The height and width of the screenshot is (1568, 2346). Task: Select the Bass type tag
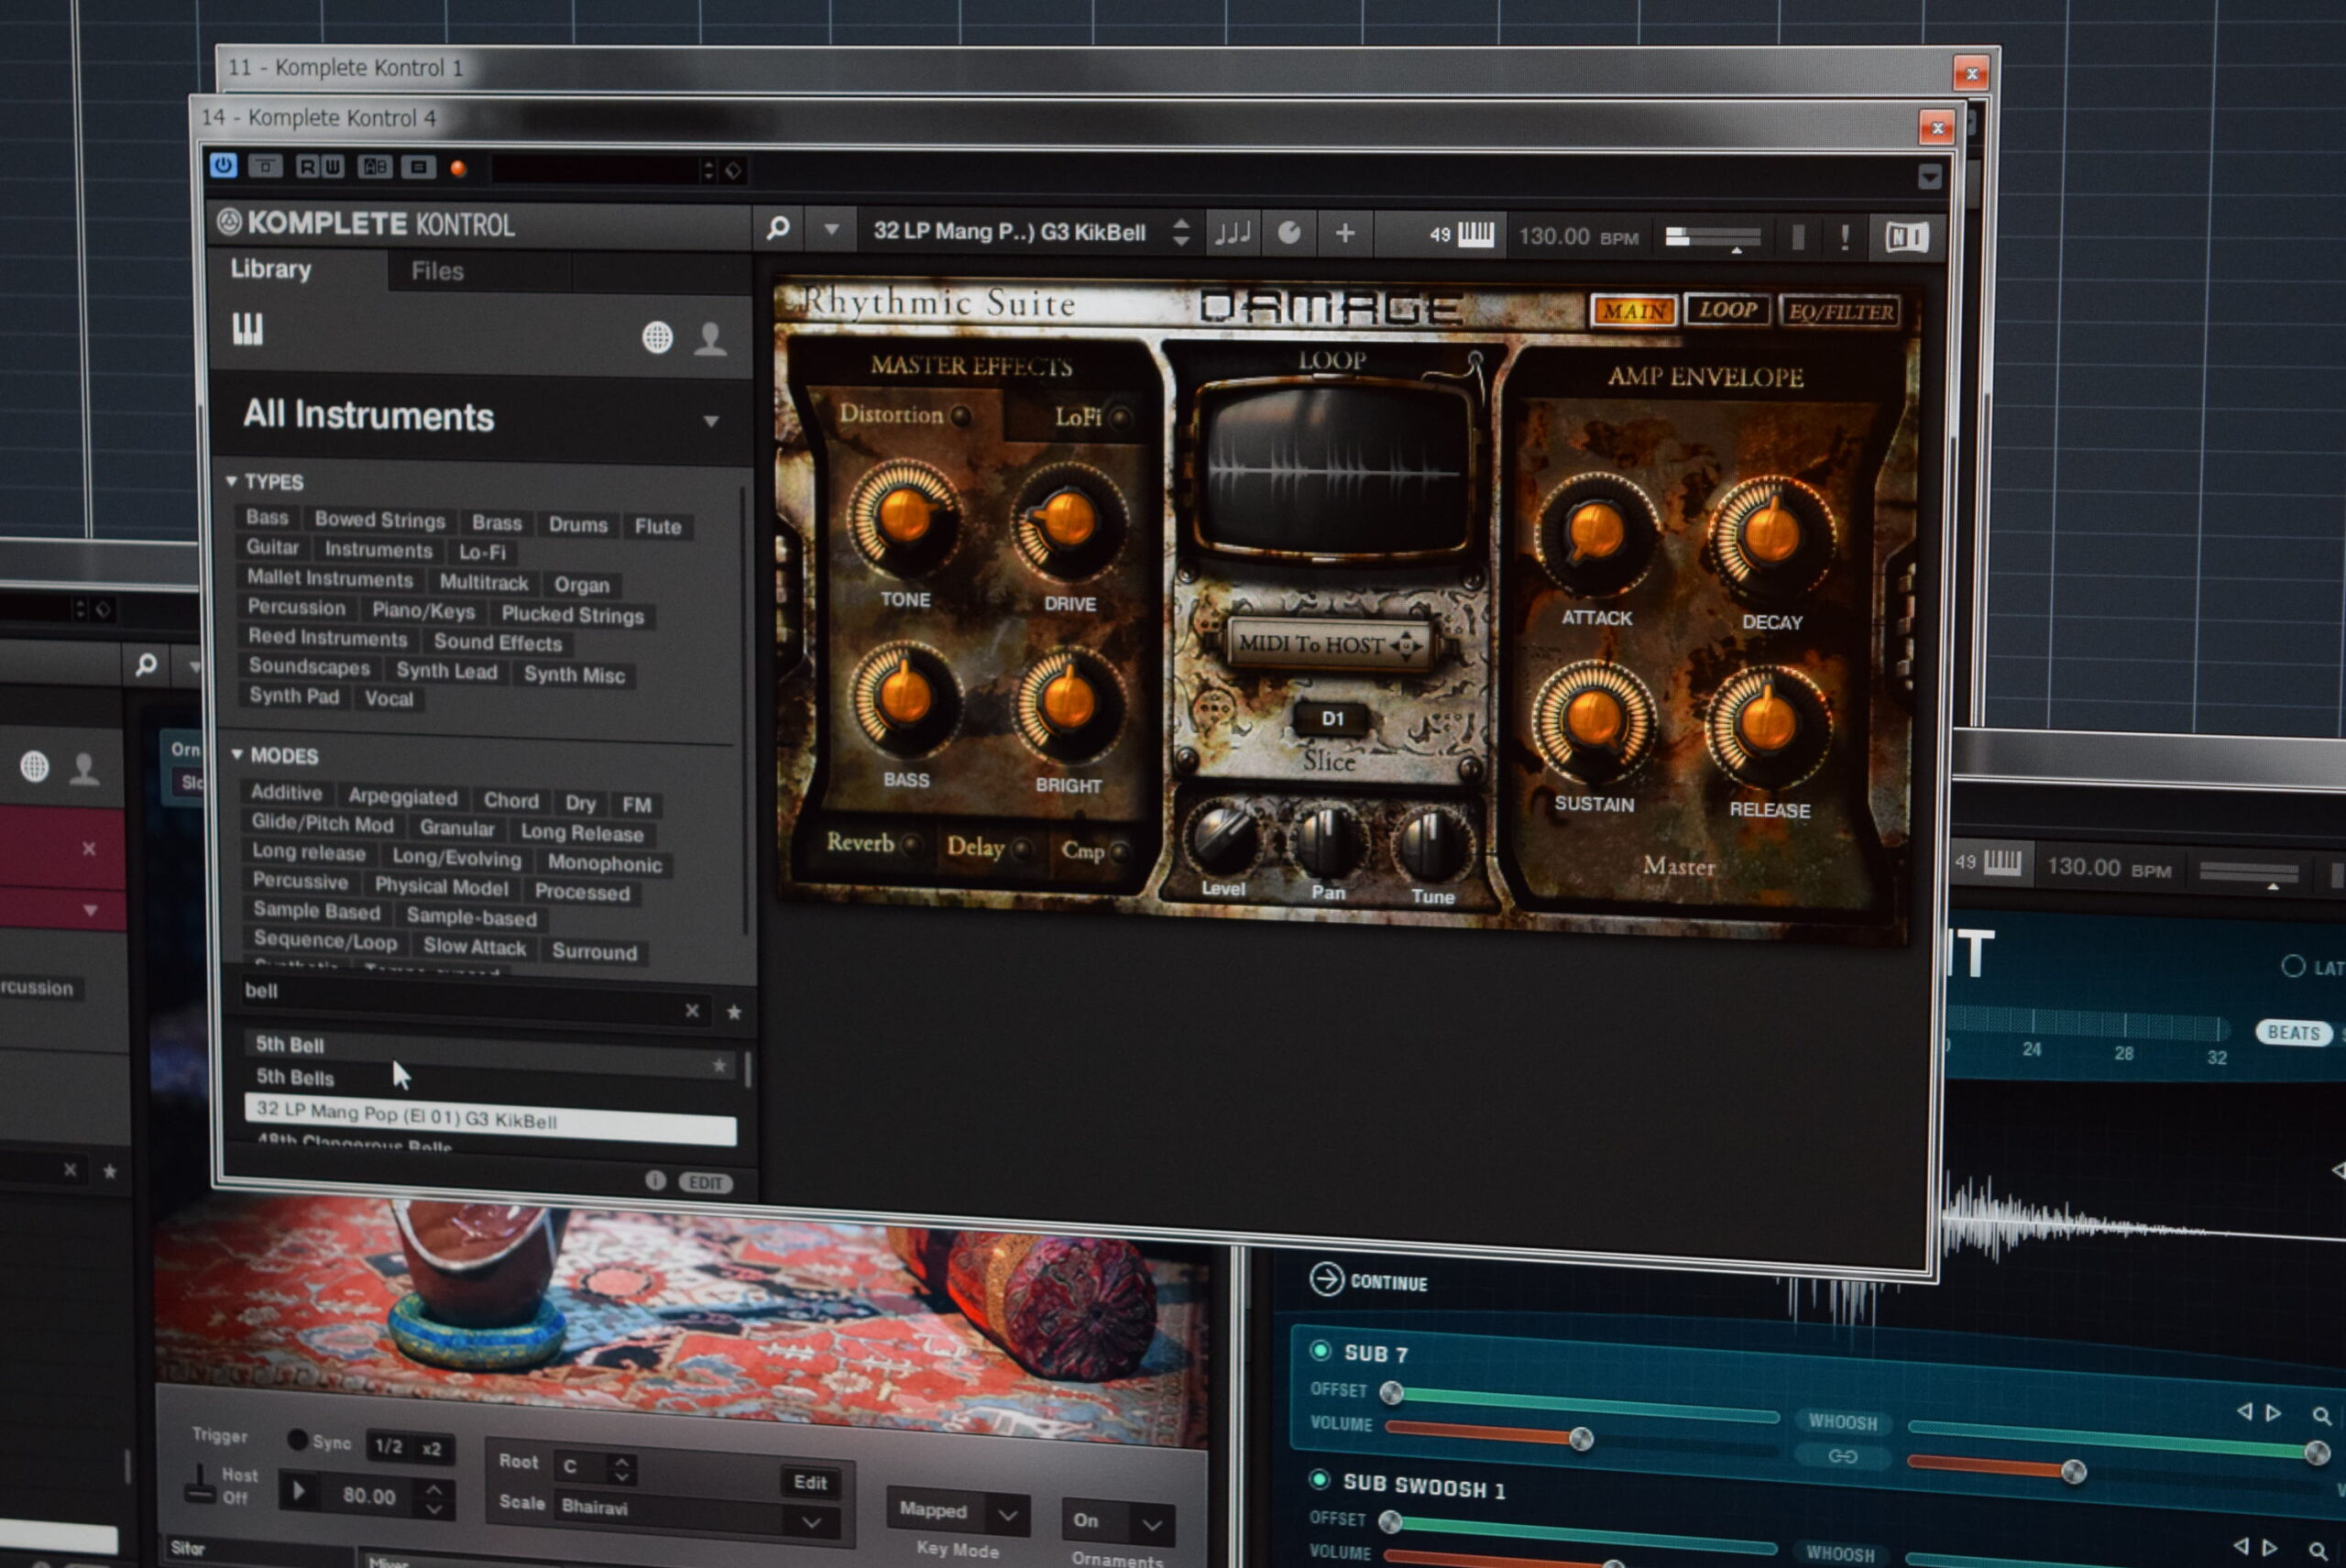(x=267, y=517)
